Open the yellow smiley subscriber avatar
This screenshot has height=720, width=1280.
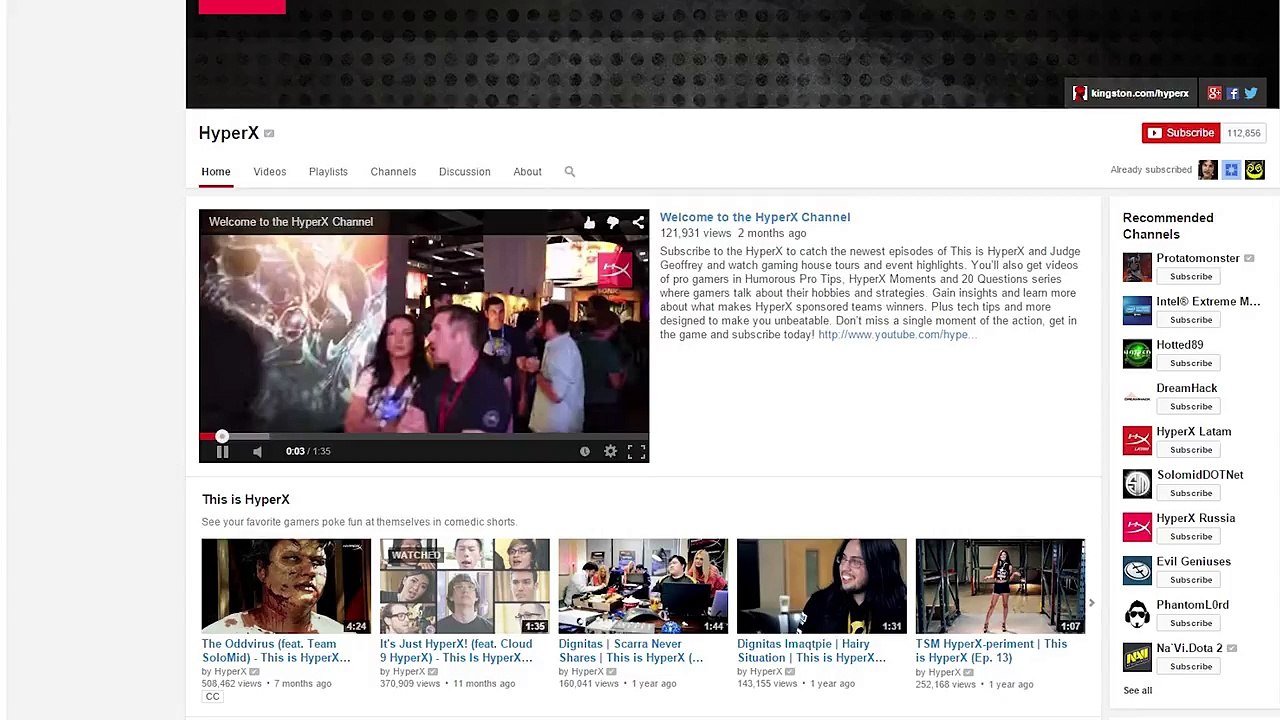click(x=1254, y=170)
